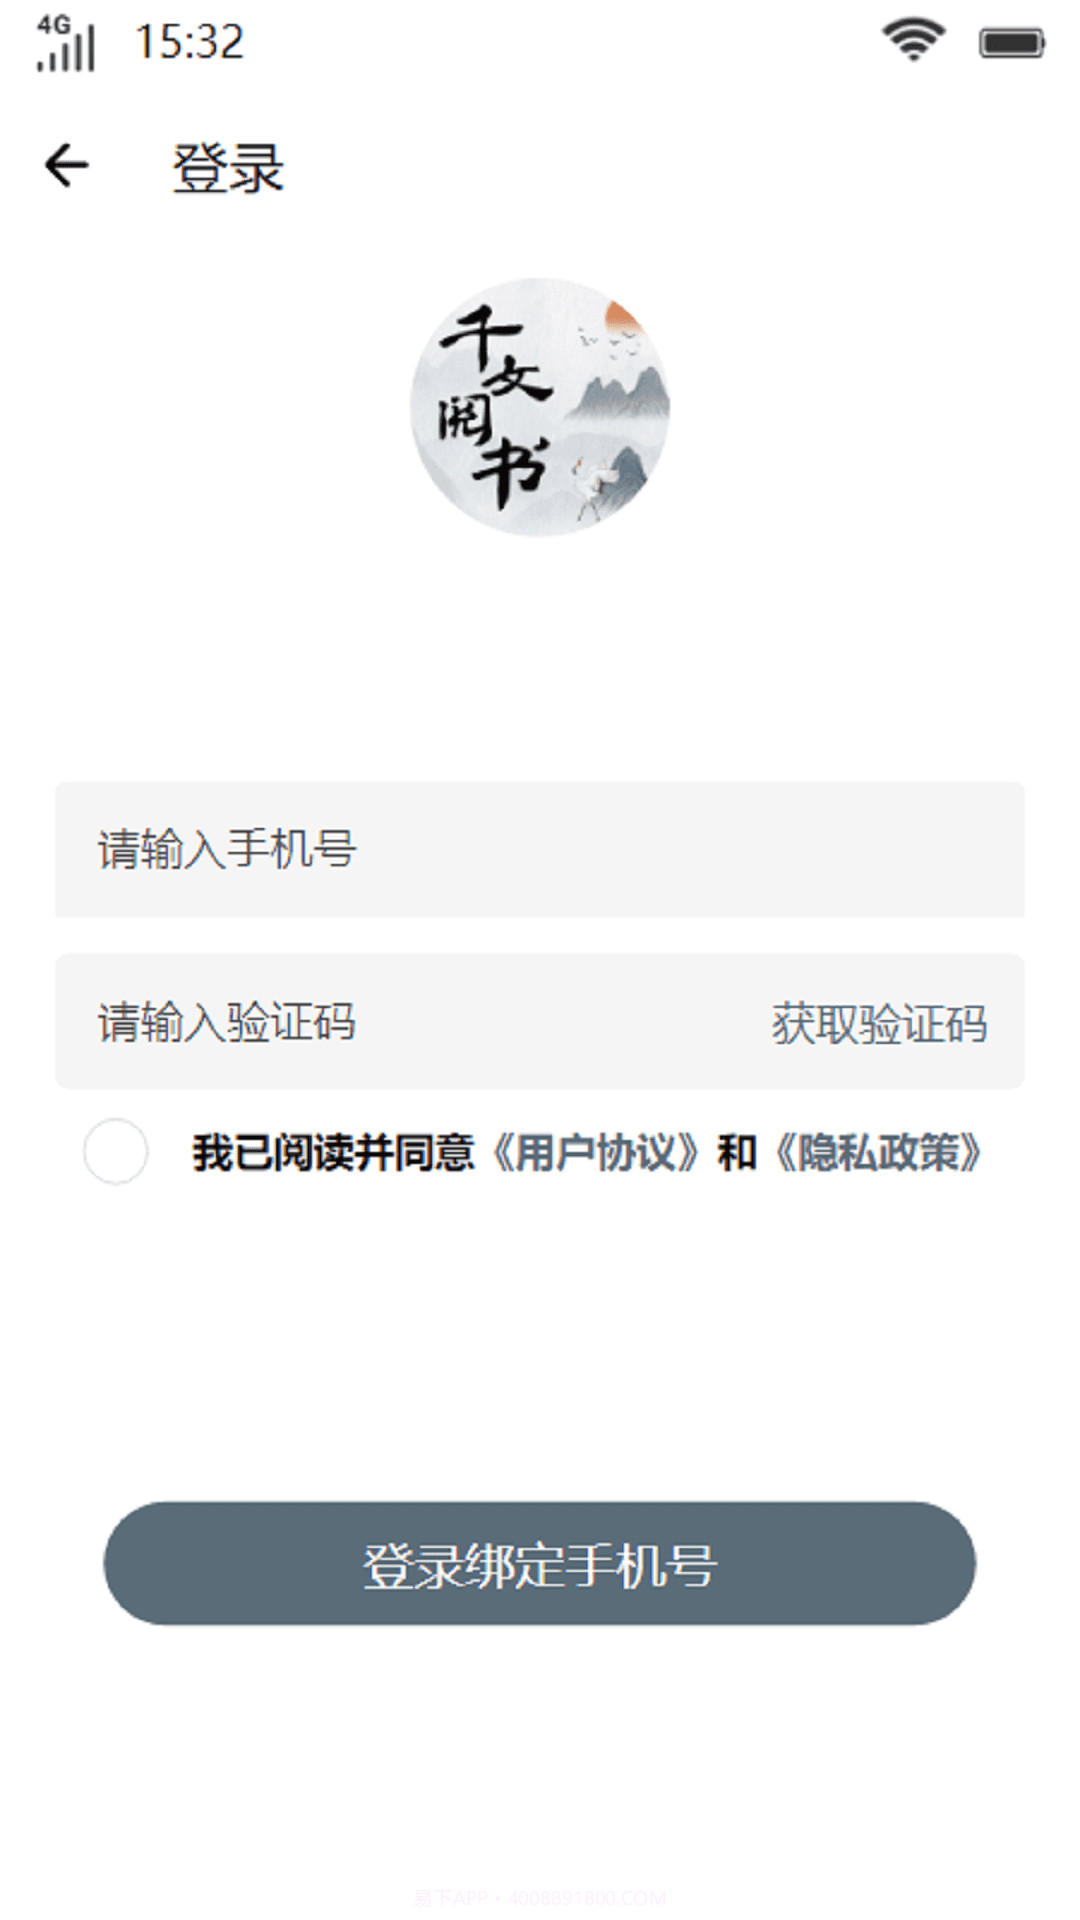Click the back arrow icon
The height and width of the screenshot is (1920, 1080).
pos(66,166)
